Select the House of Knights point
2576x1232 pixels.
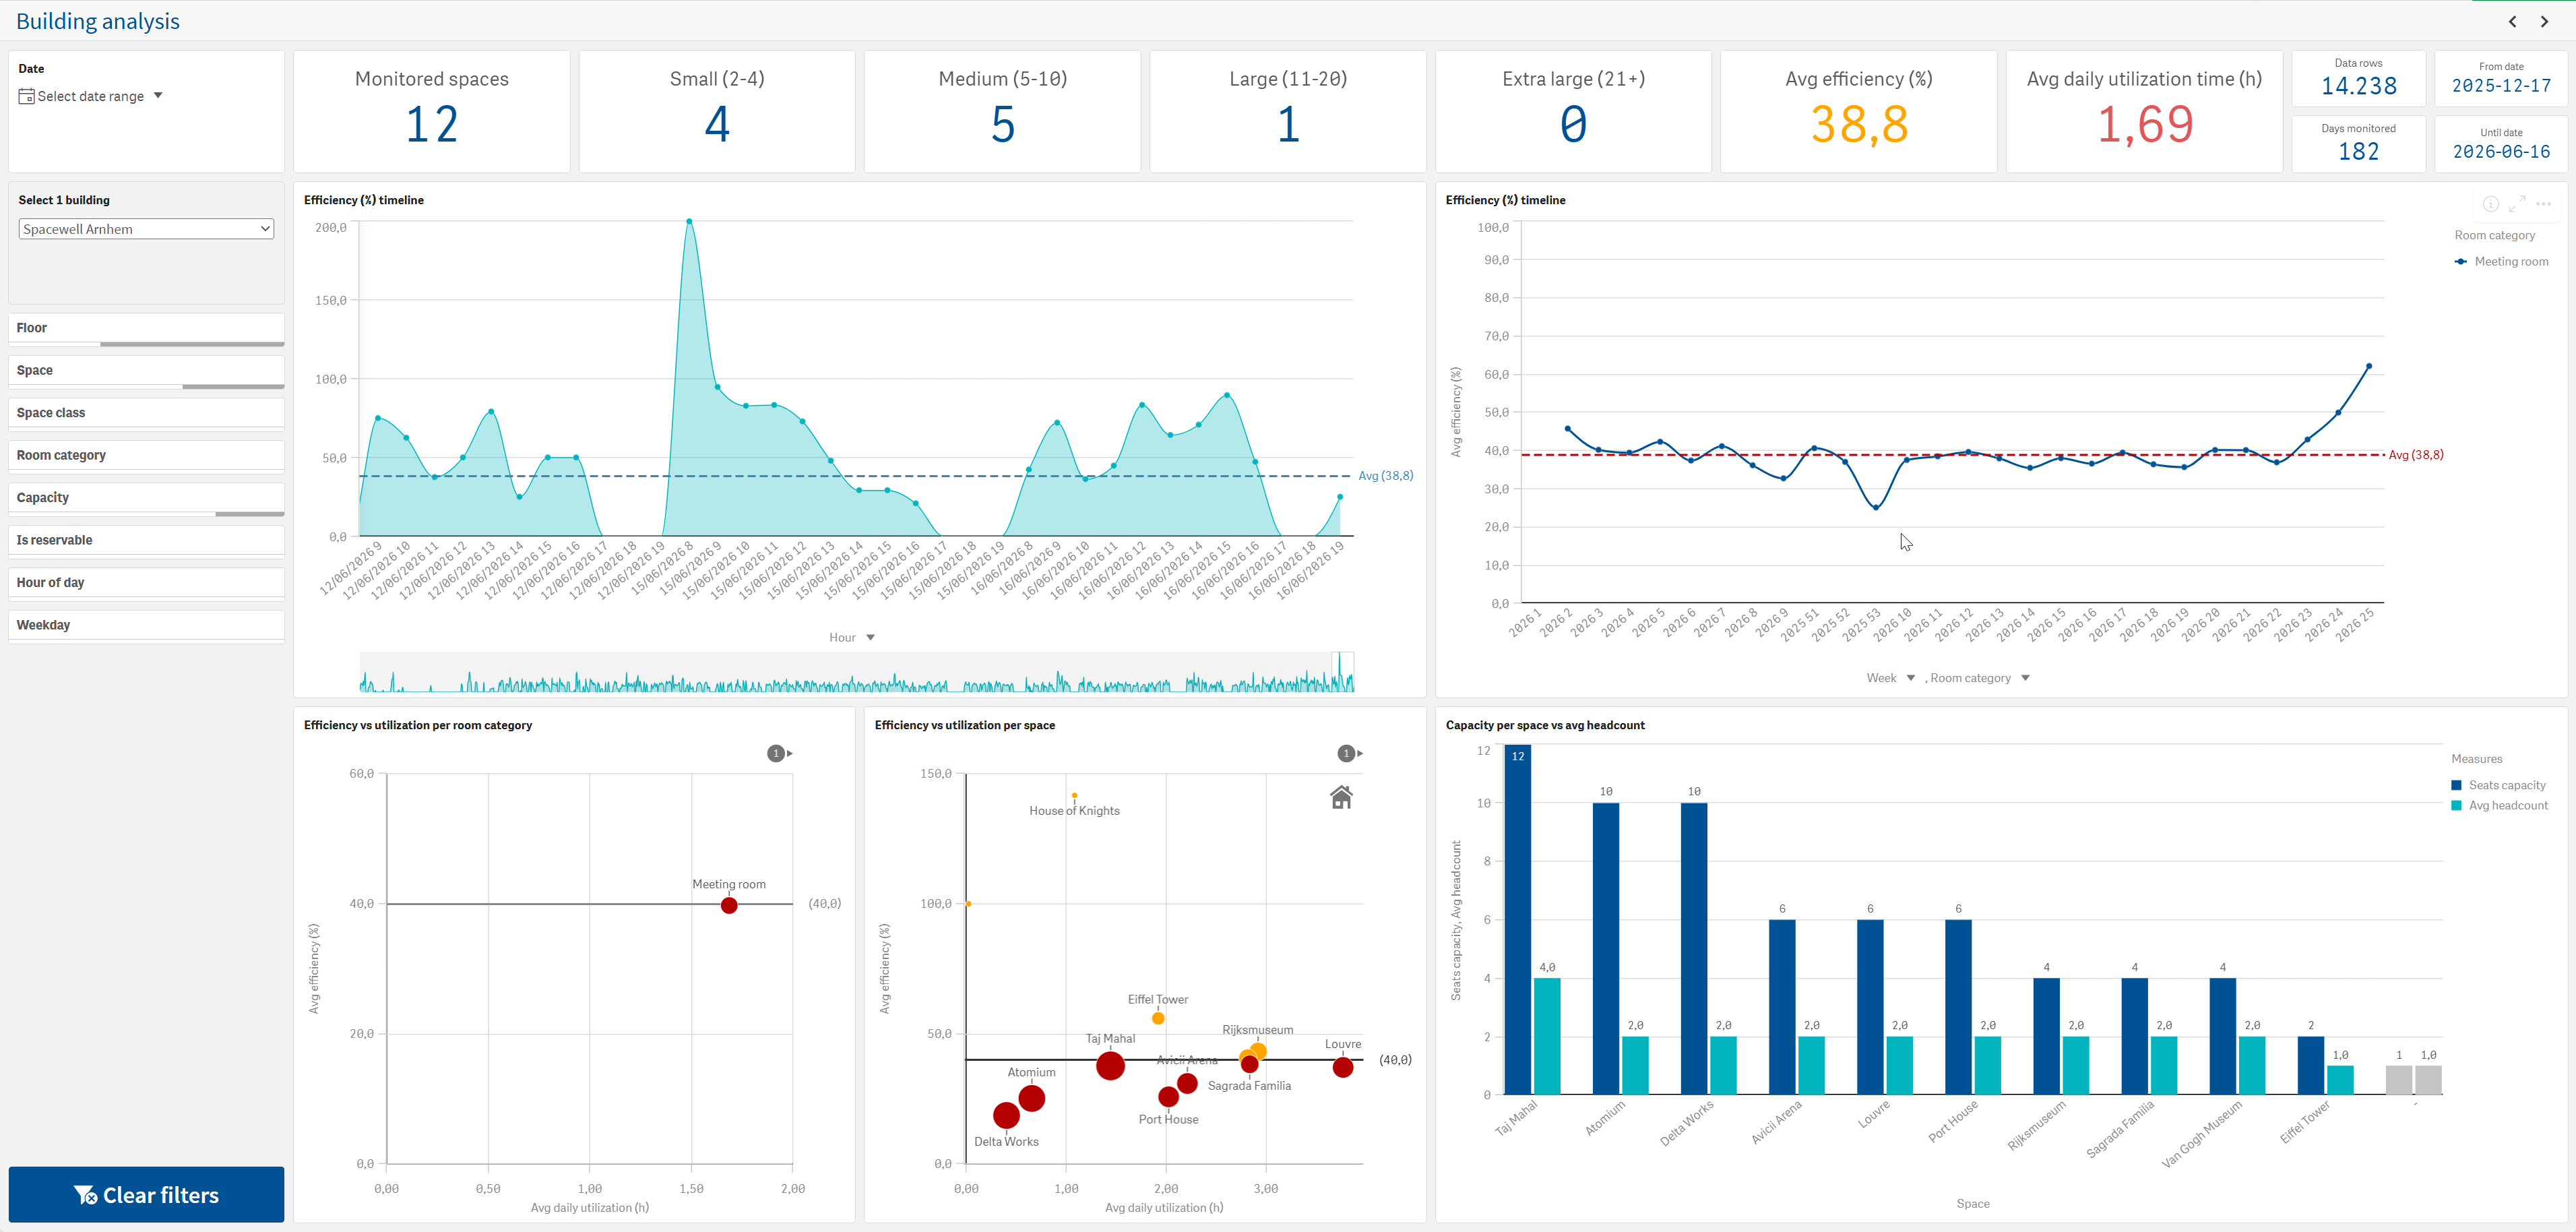click(x=1074, y=796)
